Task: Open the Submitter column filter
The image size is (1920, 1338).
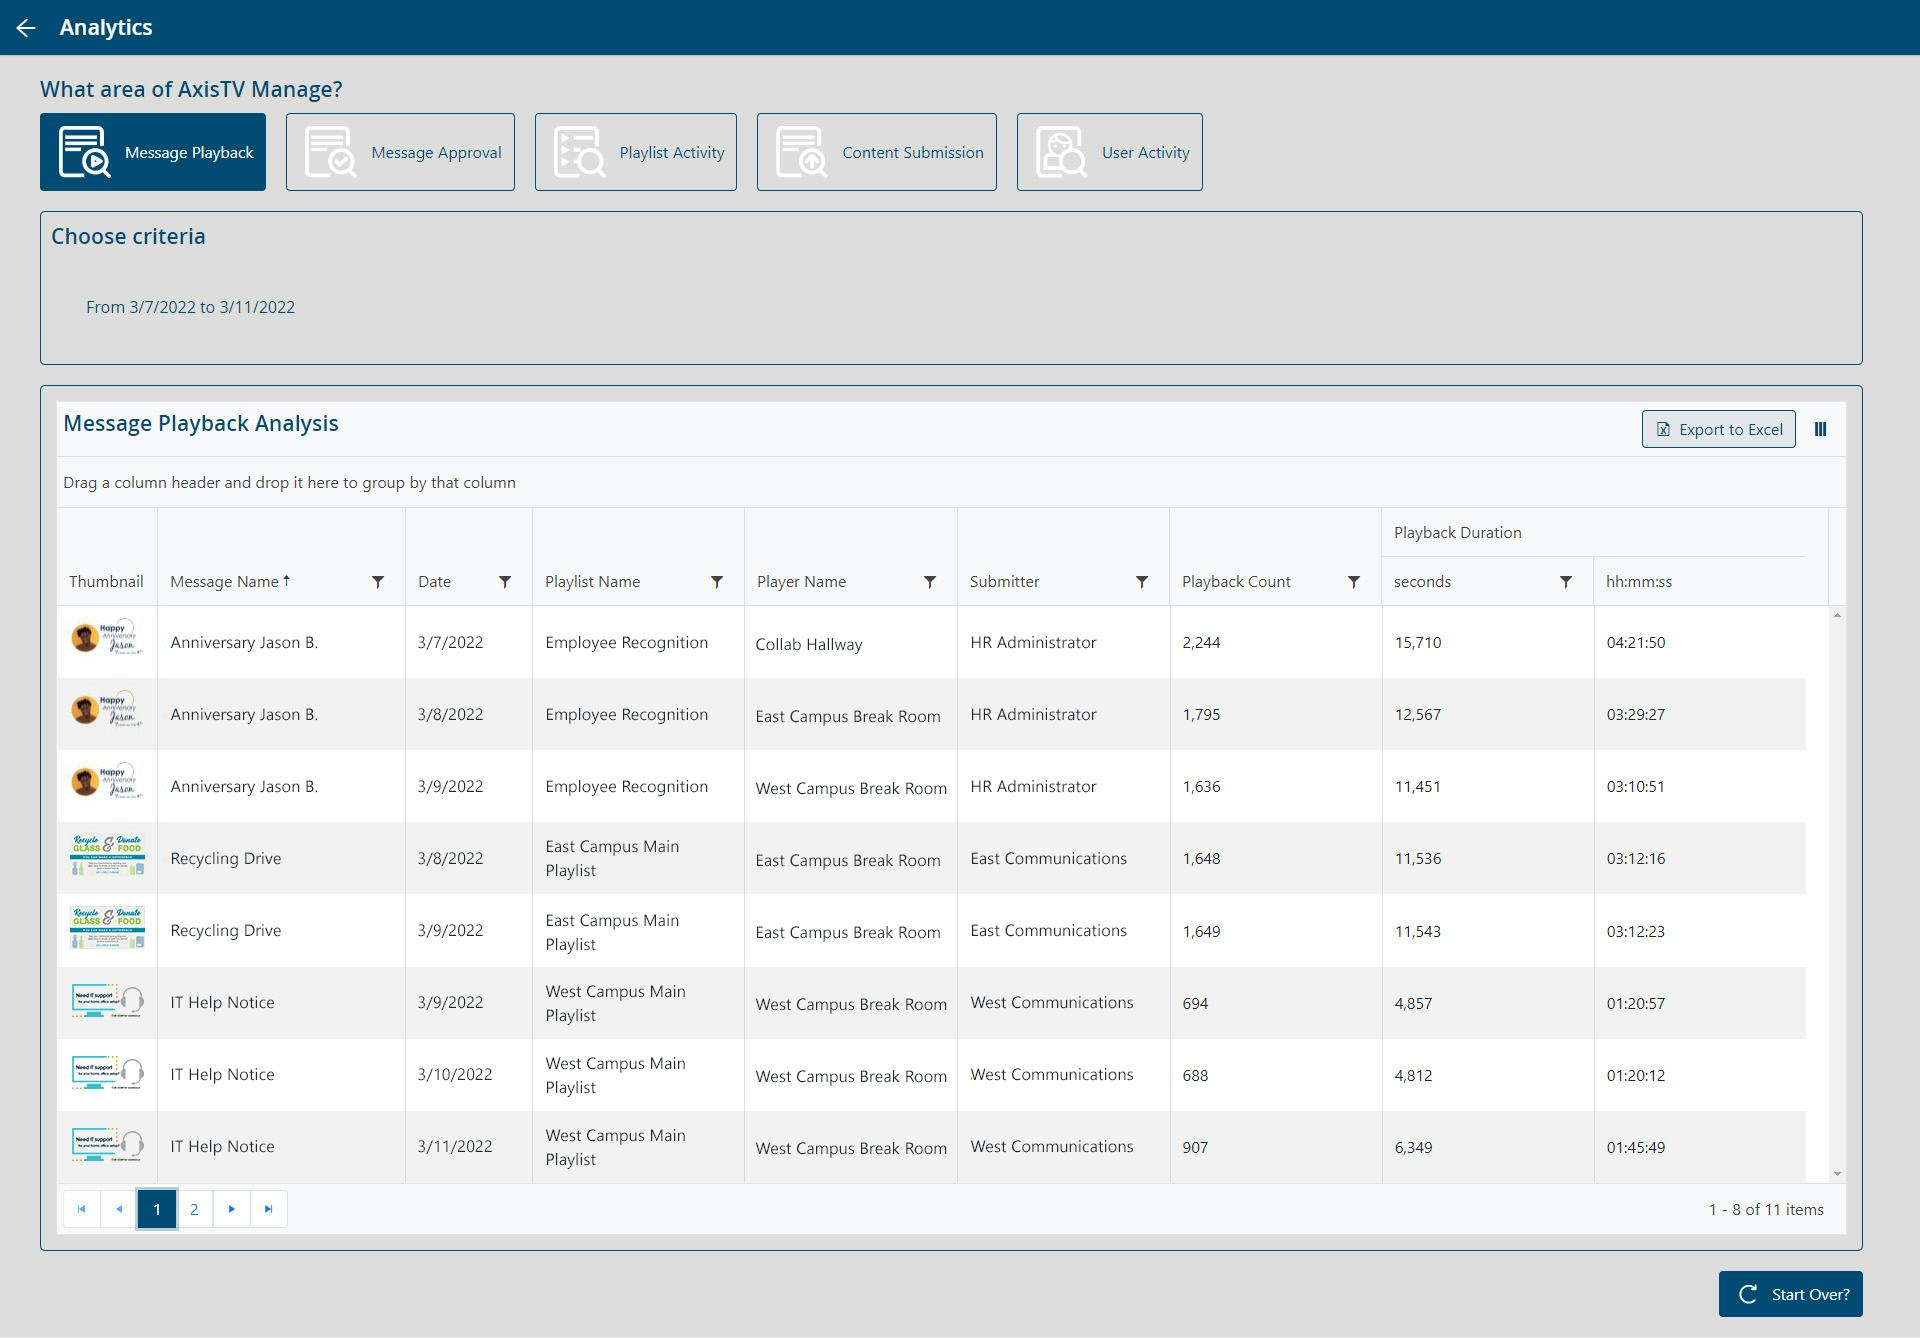Action: click(1142, 582)
